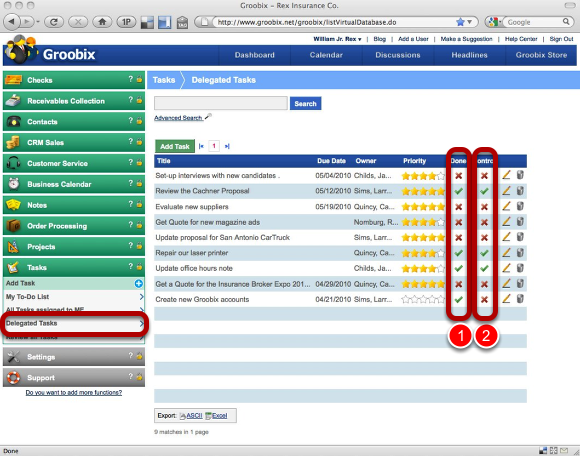Toggle Done for 'Evaluate new suppliers'
This screenshot has height=456, width=580.
[x=459, y=207]
